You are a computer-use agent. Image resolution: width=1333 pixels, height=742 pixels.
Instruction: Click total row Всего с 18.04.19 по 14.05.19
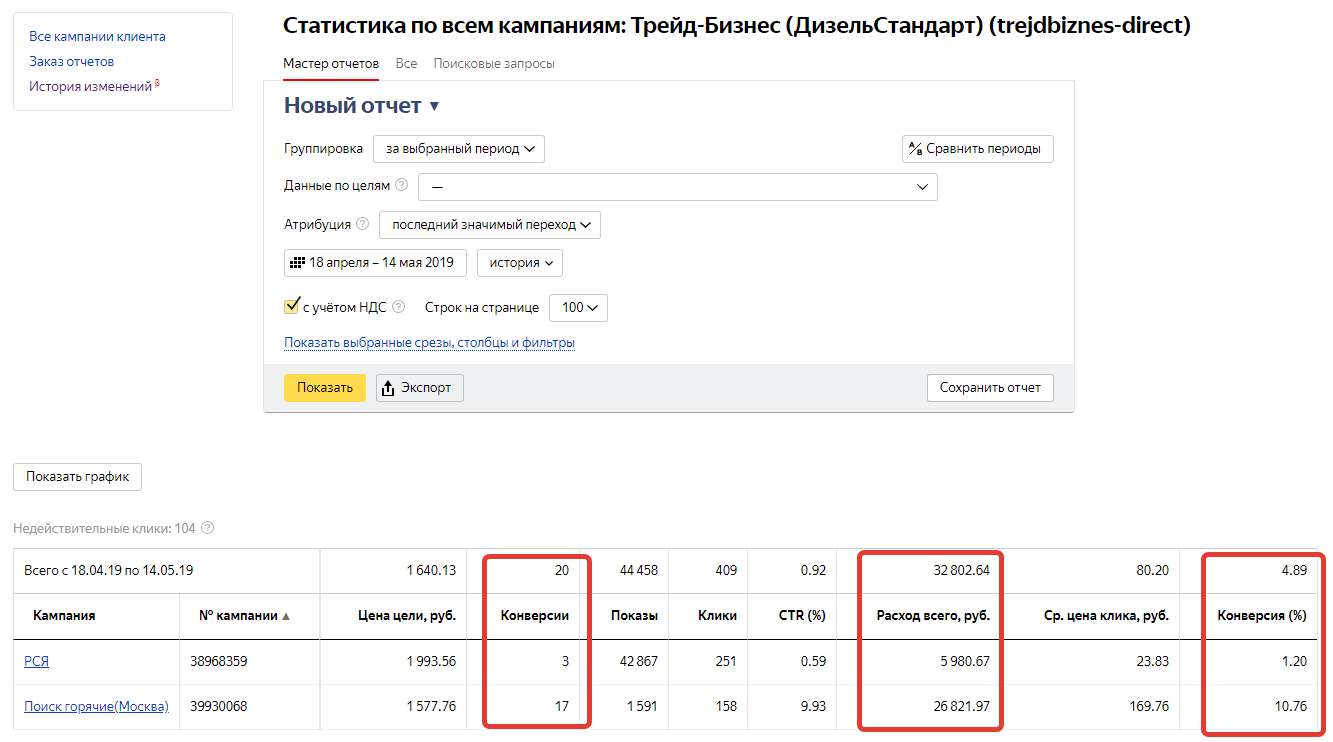109,571
